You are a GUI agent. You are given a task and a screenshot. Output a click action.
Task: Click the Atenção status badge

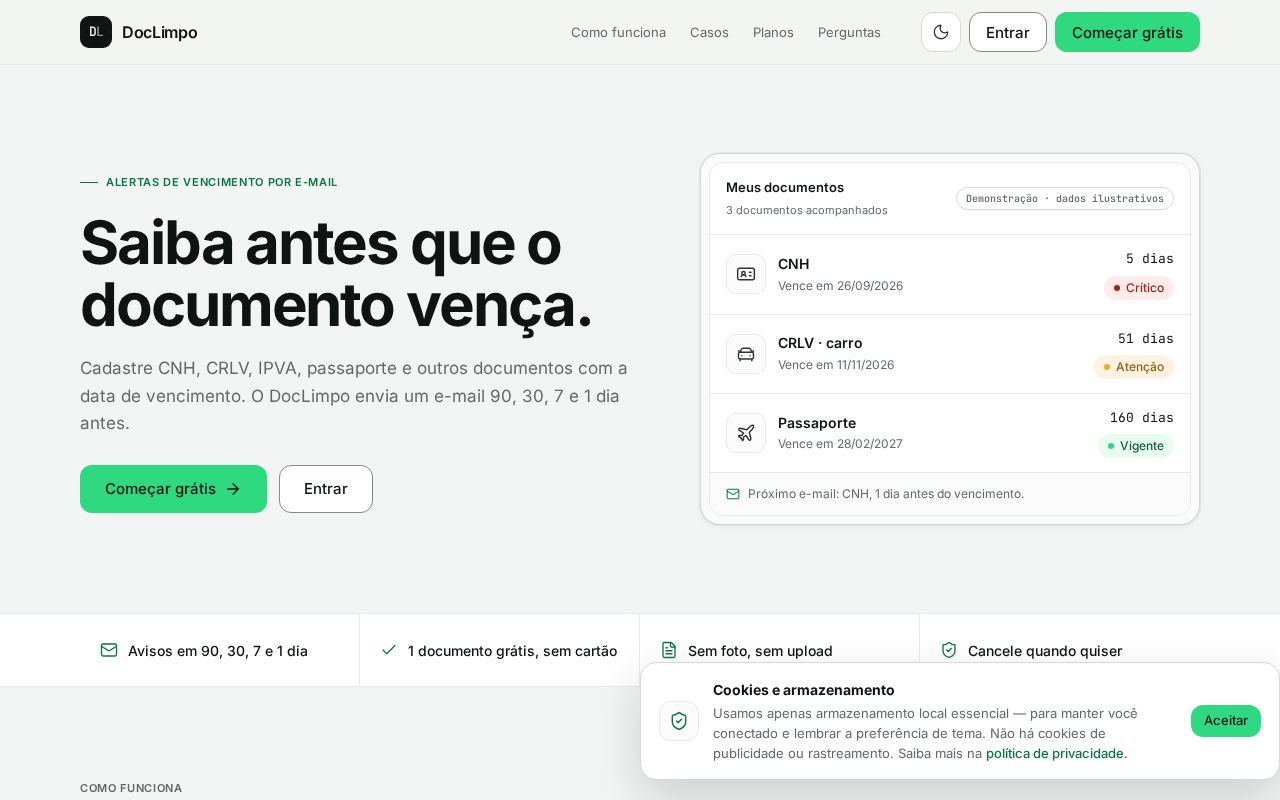1134,367
